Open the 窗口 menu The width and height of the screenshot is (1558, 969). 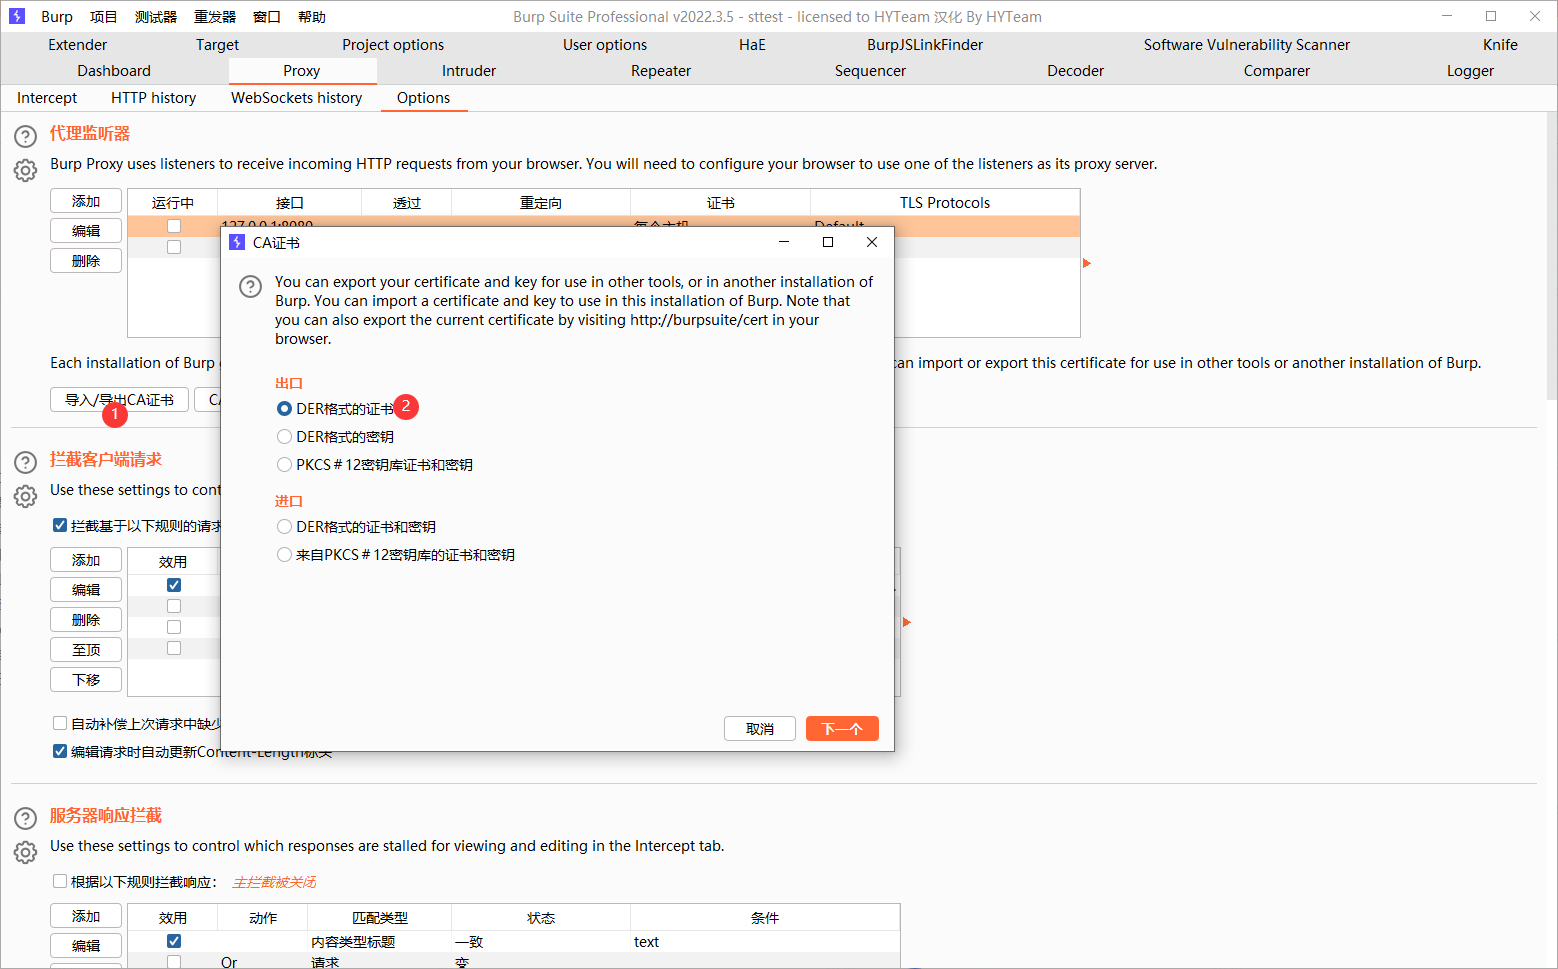(x=267, y=17)
